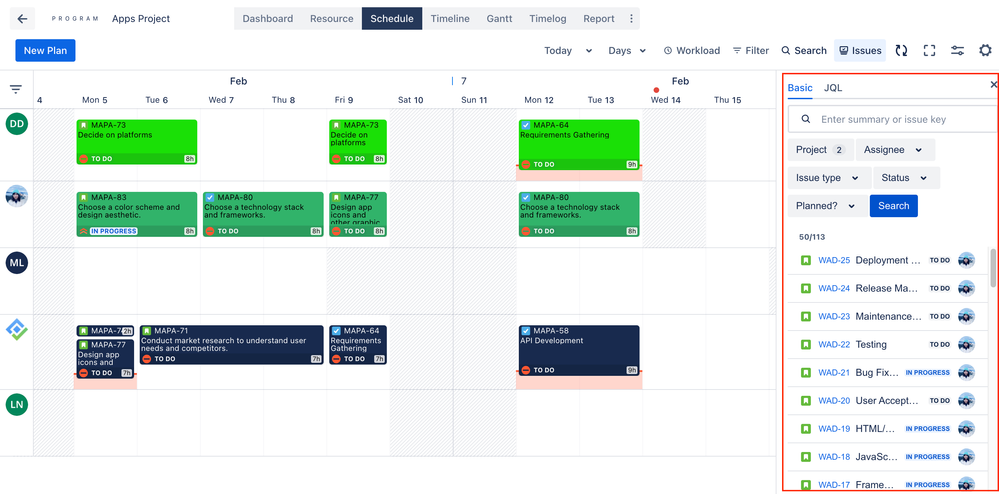
Task: Click the Wed 14 date header
Action: point(665,100)
